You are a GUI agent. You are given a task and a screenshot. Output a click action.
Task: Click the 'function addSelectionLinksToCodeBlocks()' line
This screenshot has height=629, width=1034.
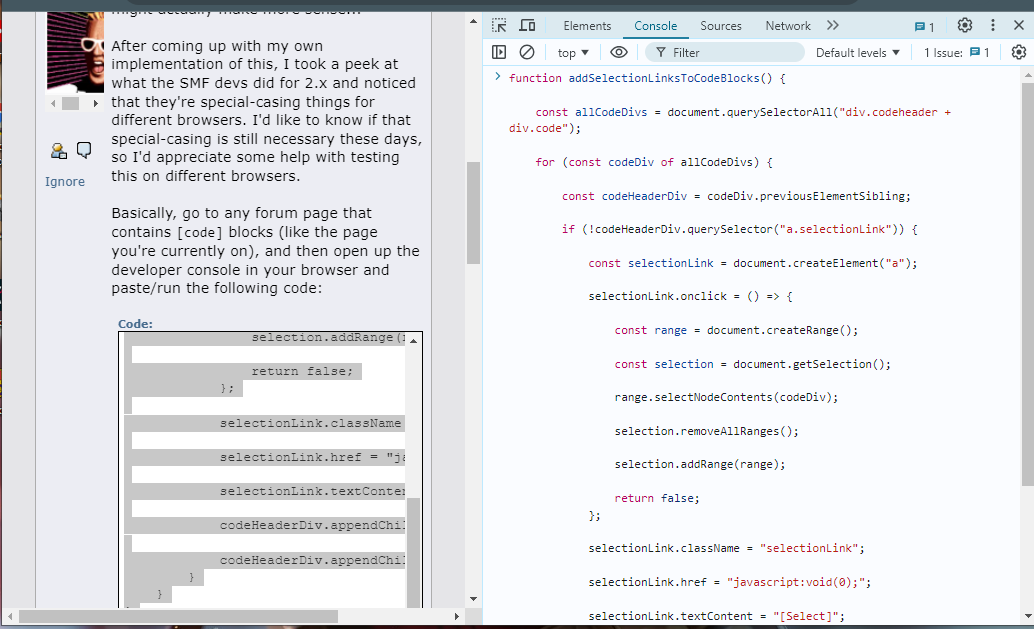click(x=647, y=78)
